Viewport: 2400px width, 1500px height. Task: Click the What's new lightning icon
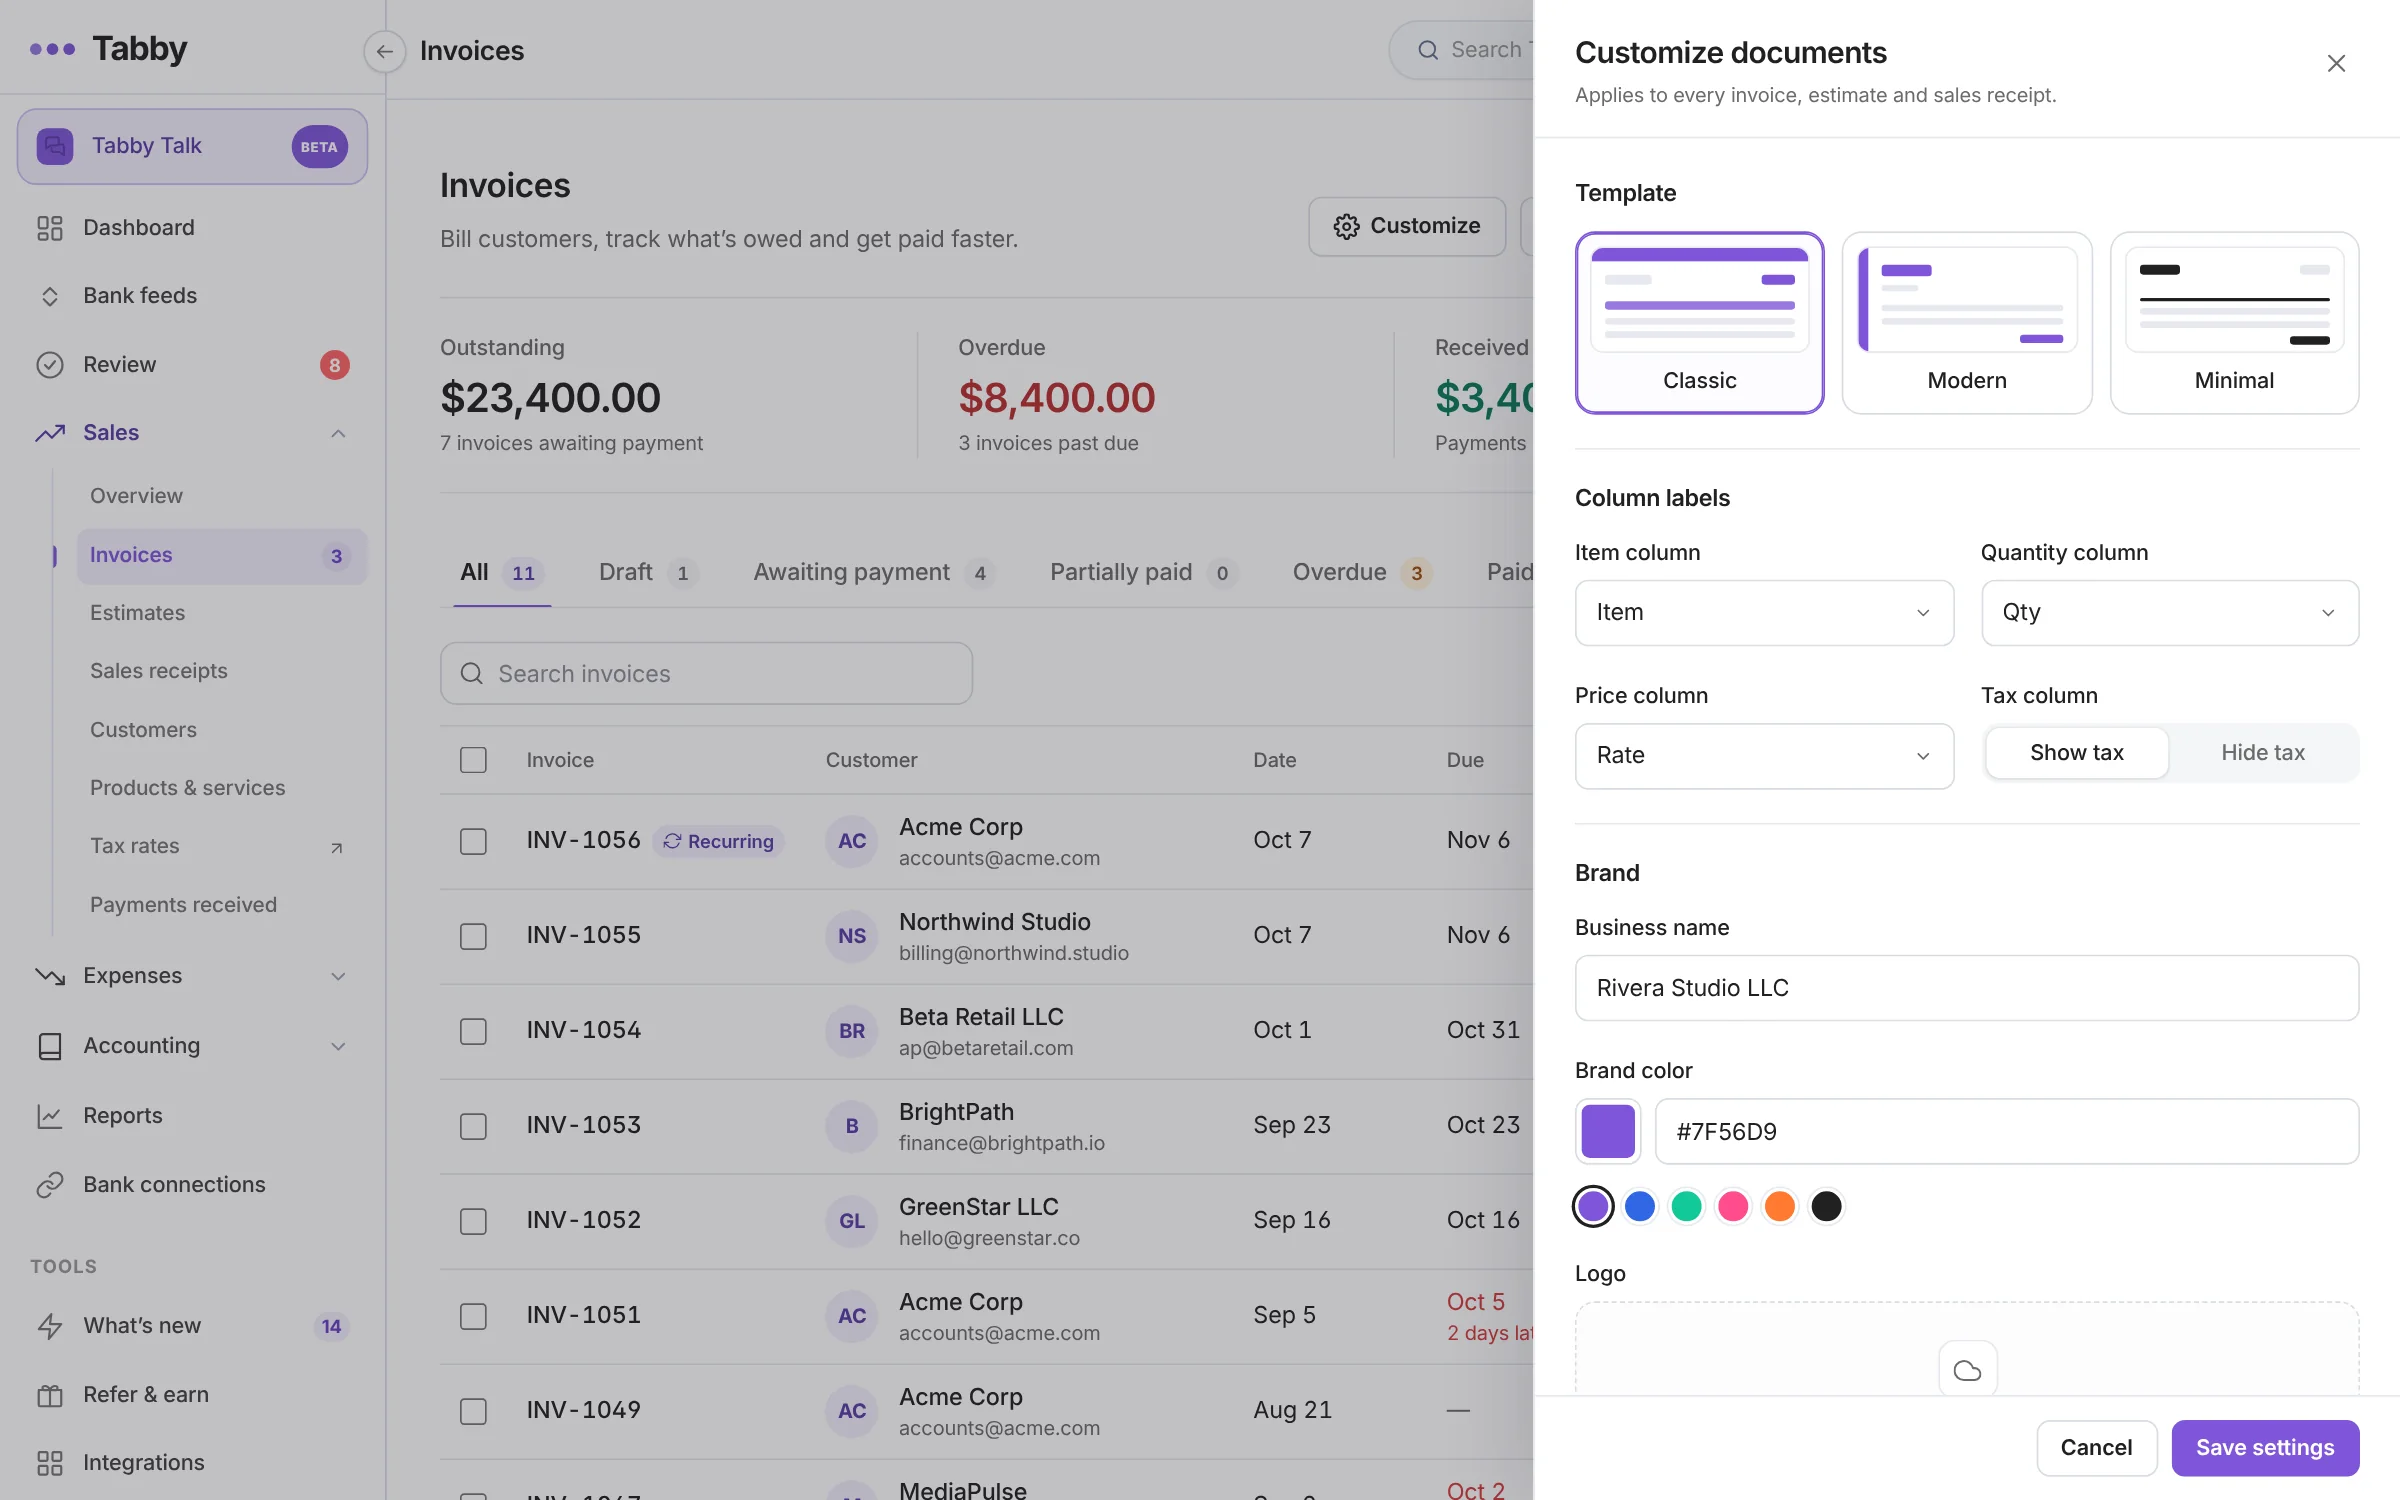[49, 1326]
